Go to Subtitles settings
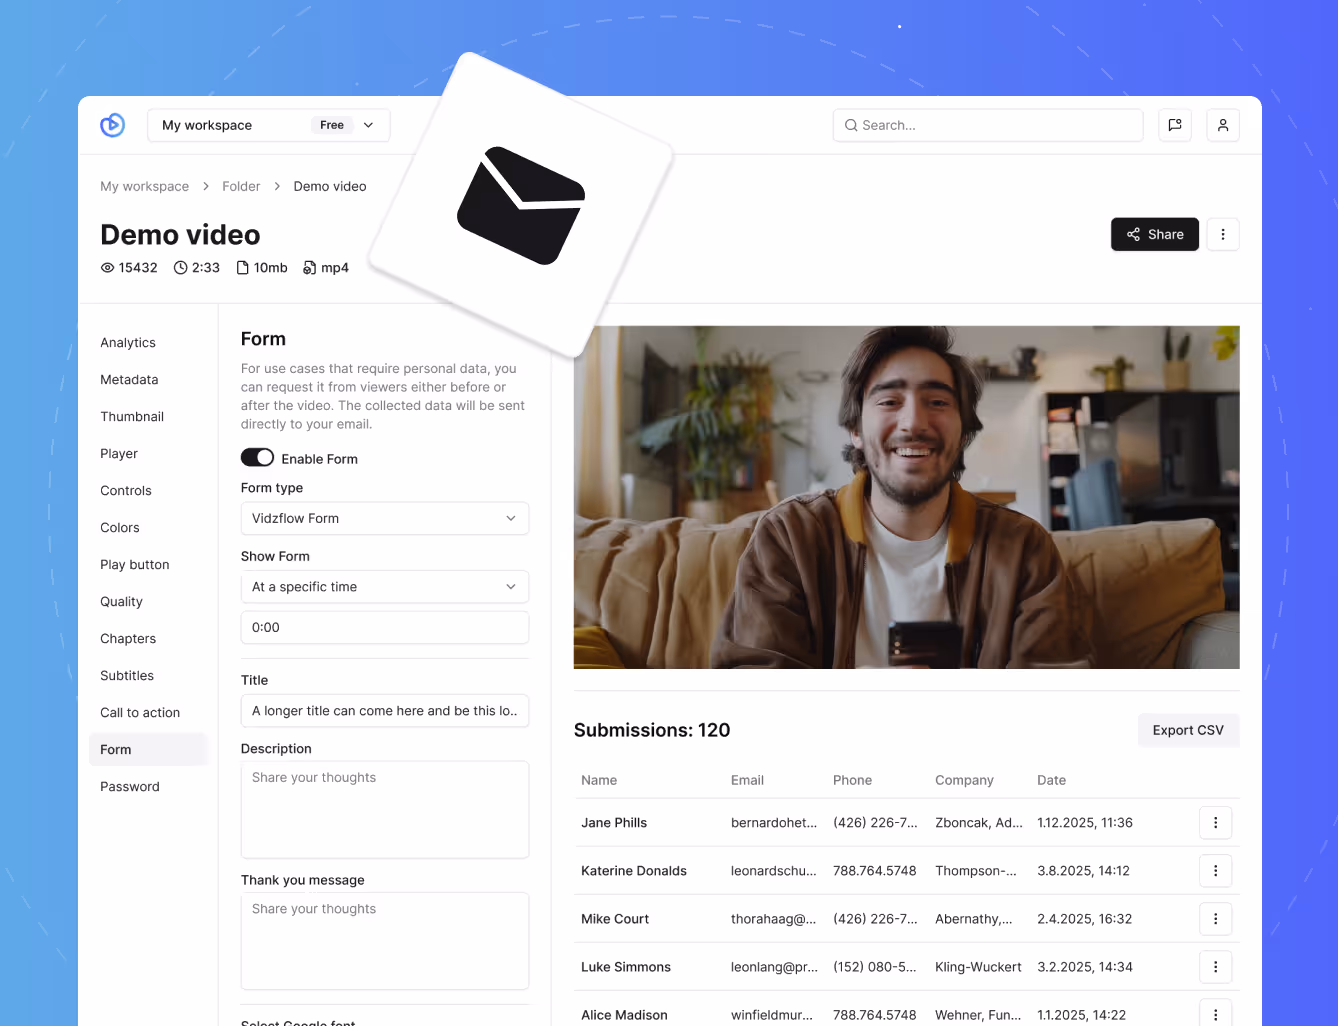 (127, 675)
